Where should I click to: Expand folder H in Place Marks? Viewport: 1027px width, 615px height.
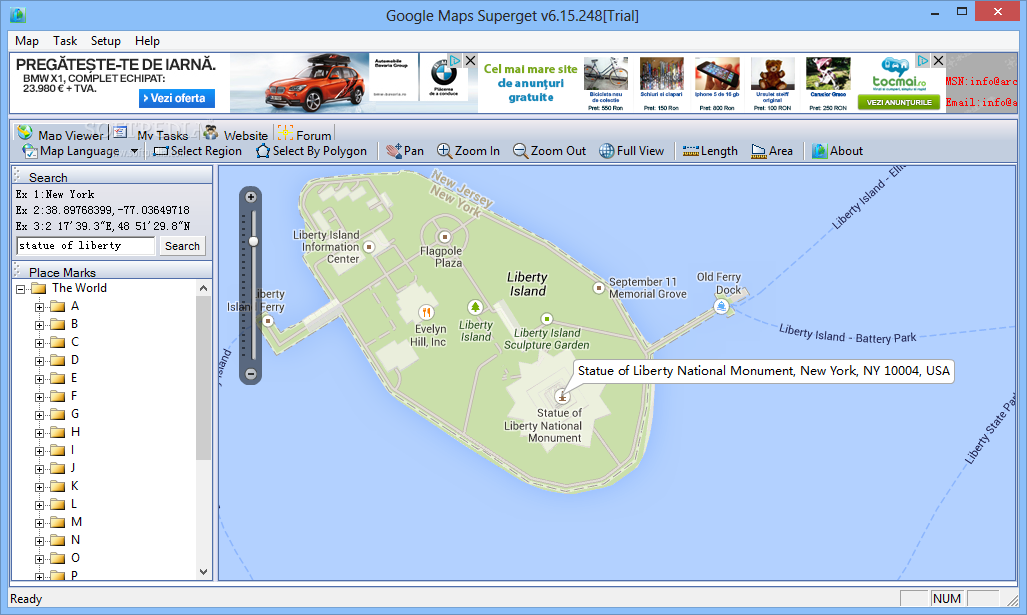[39, 433]
